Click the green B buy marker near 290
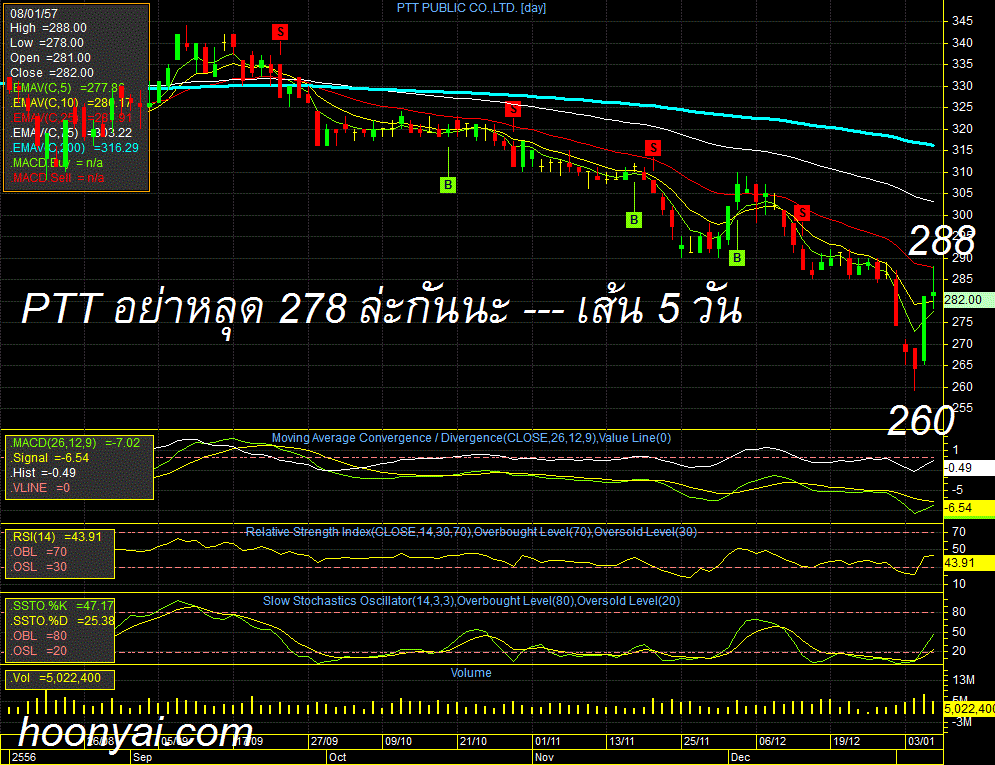The height and width of the screenshot is (765, 995). (737, 258)
